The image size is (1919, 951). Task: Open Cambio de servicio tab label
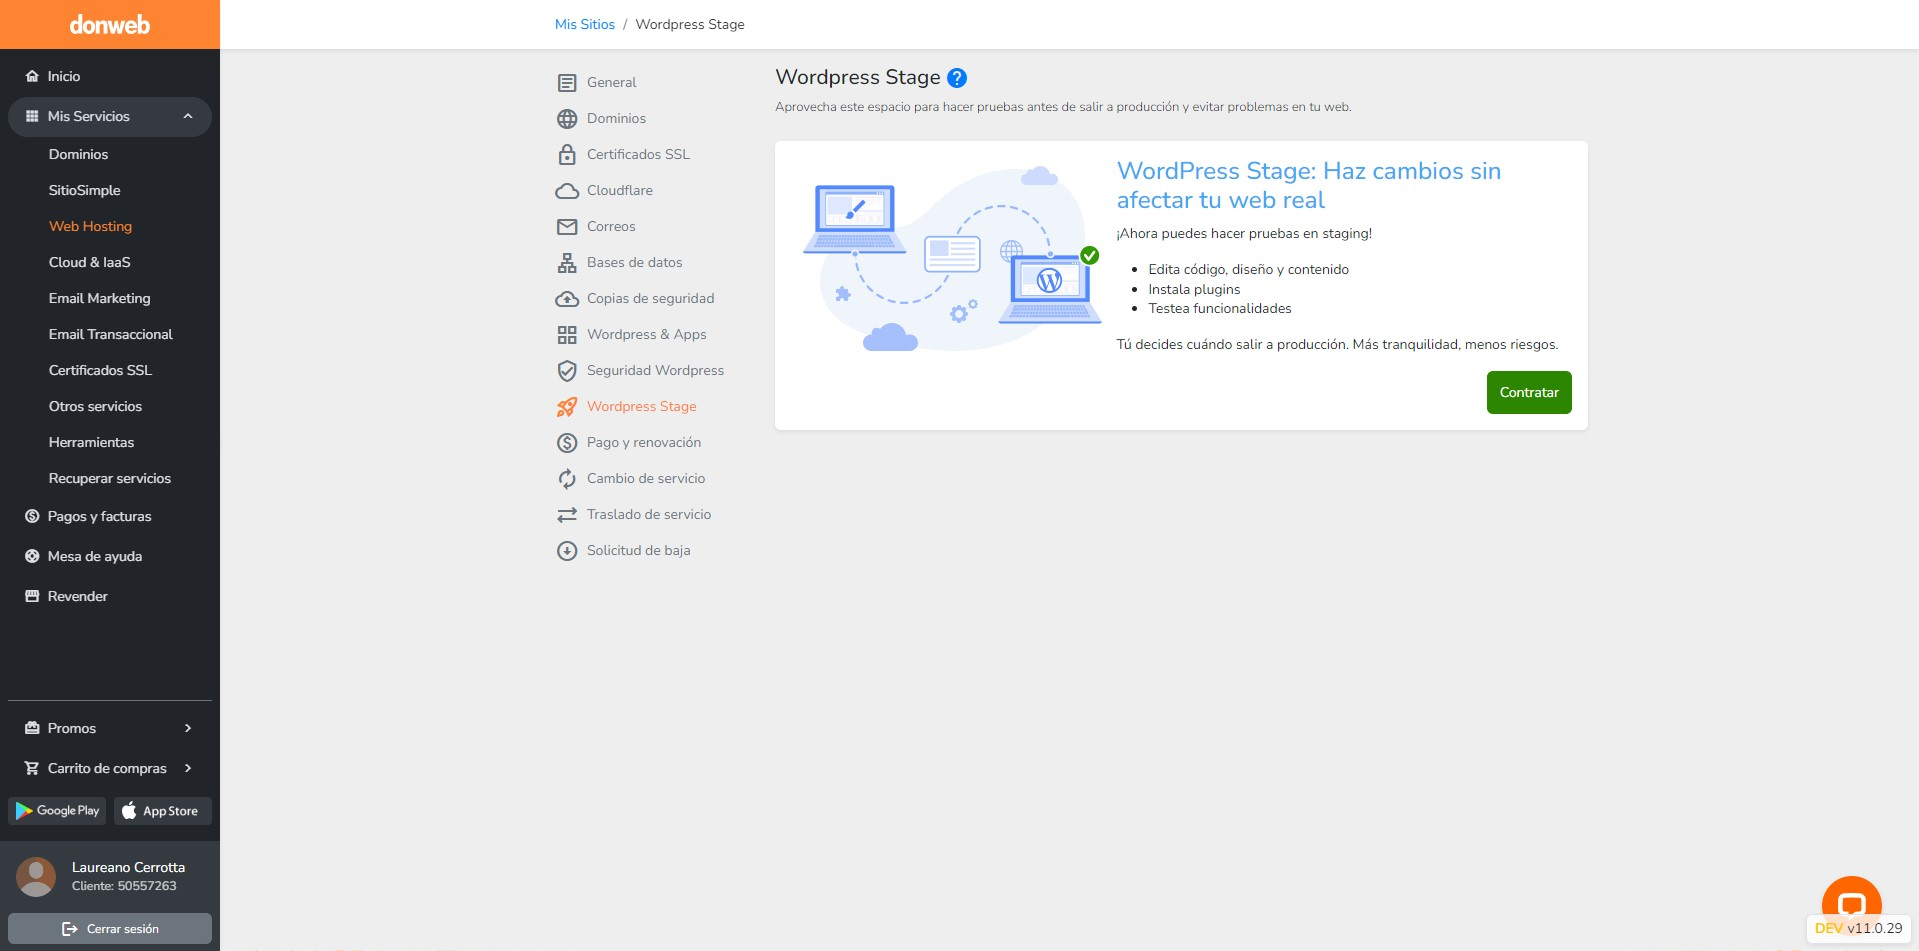(646, 478)
